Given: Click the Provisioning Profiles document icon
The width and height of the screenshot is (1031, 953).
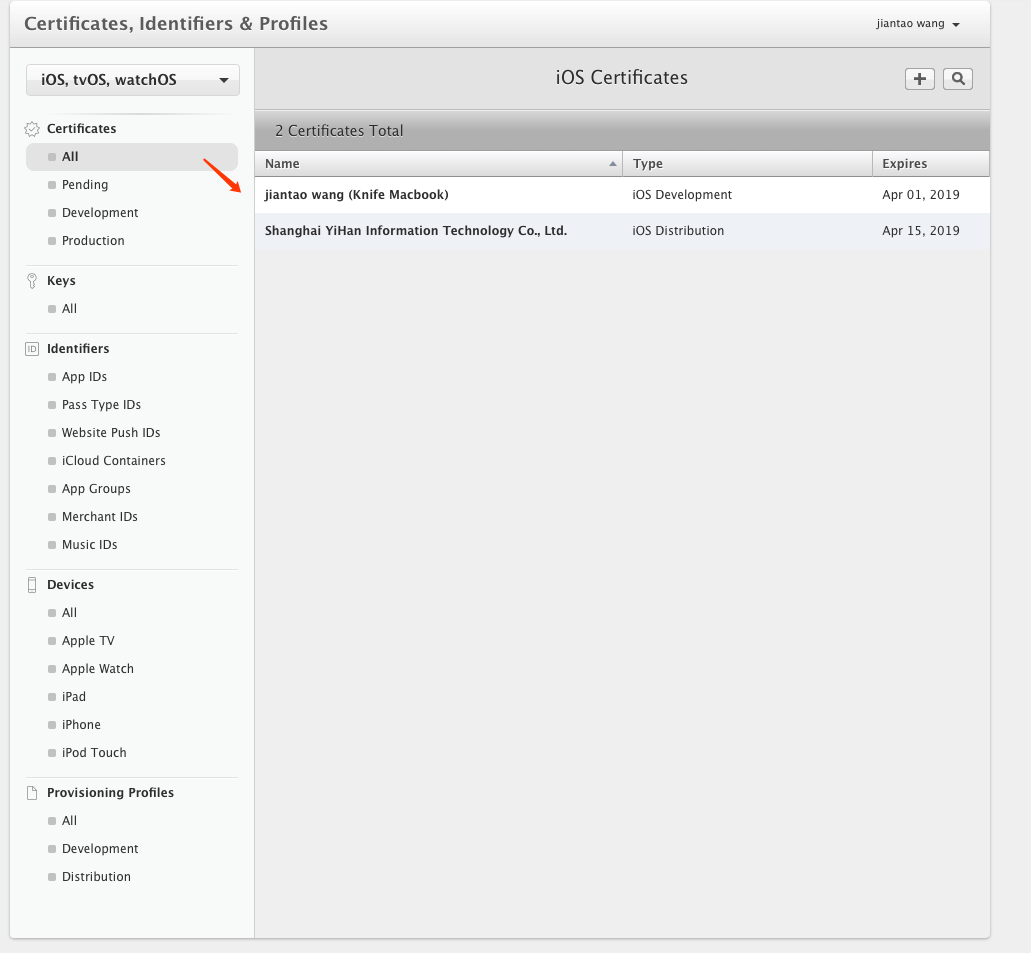Looking at the screenshot, I should point(32,793).
